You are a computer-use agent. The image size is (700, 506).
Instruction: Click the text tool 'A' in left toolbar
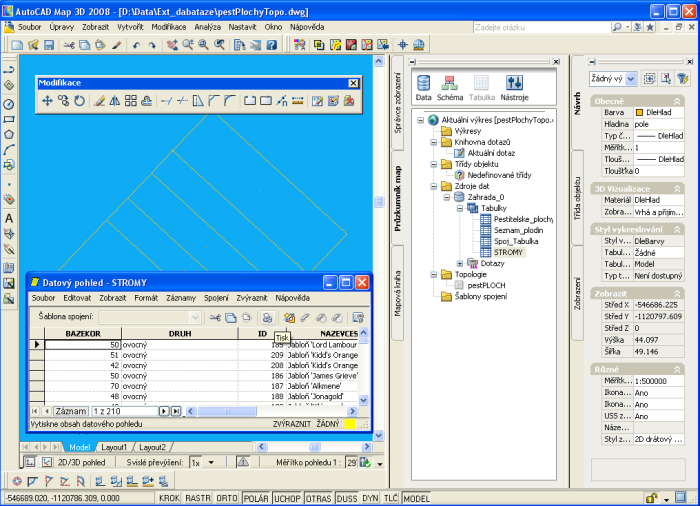[9, 218]
